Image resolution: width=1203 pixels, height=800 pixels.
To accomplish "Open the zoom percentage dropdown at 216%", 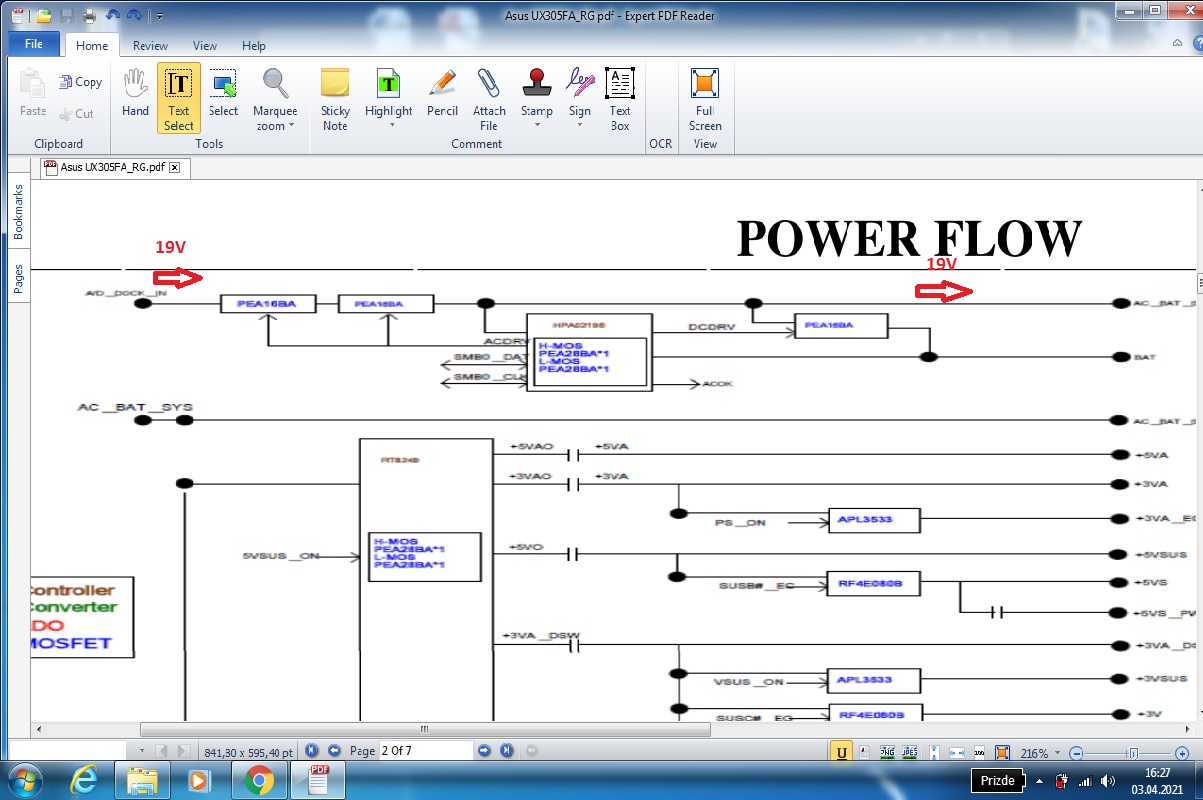I will point(1056,753).
